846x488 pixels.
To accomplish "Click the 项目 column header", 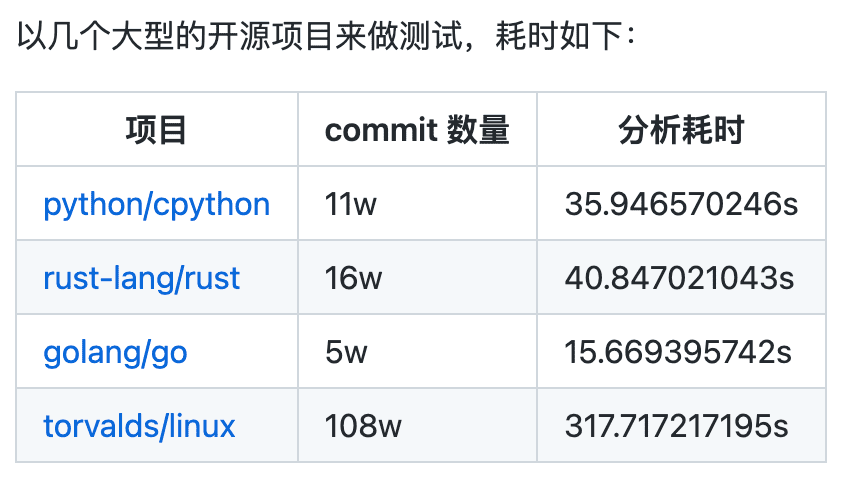I will (x=156, y=130).
